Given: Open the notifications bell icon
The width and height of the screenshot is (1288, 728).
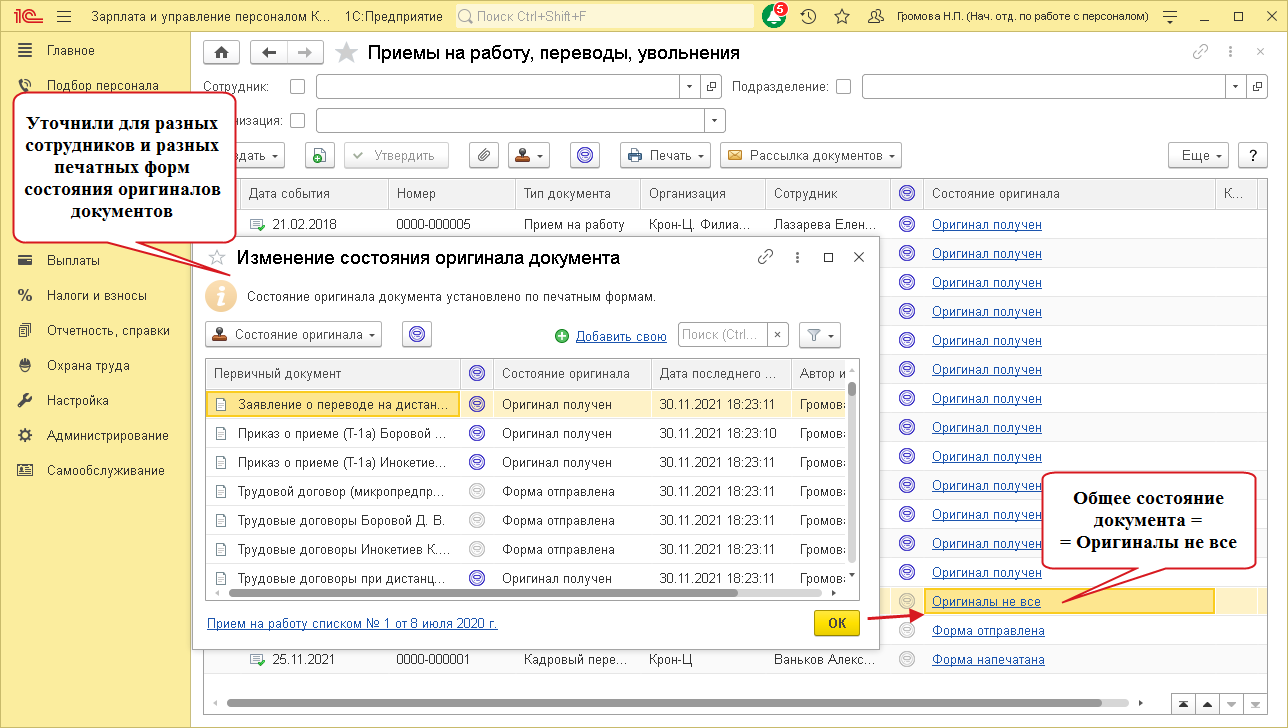Looking at the screenshot, I should (773, 17).
